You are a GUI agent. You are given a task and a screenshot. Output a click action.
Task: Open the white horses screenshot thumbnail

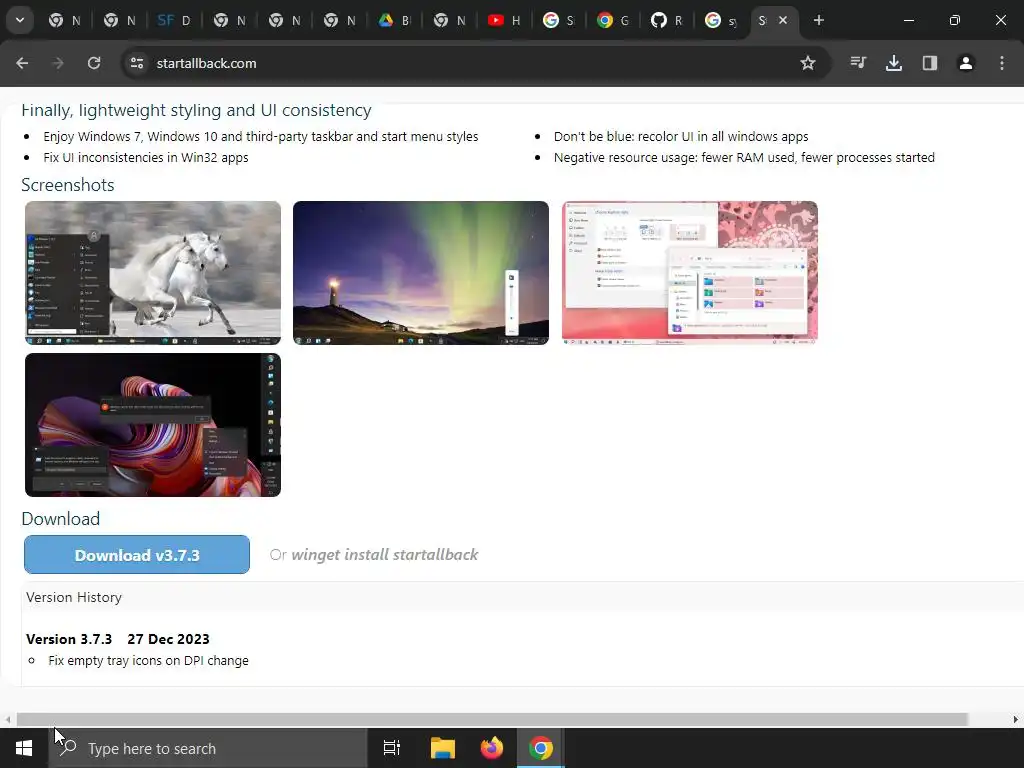[x=153, y=273]
